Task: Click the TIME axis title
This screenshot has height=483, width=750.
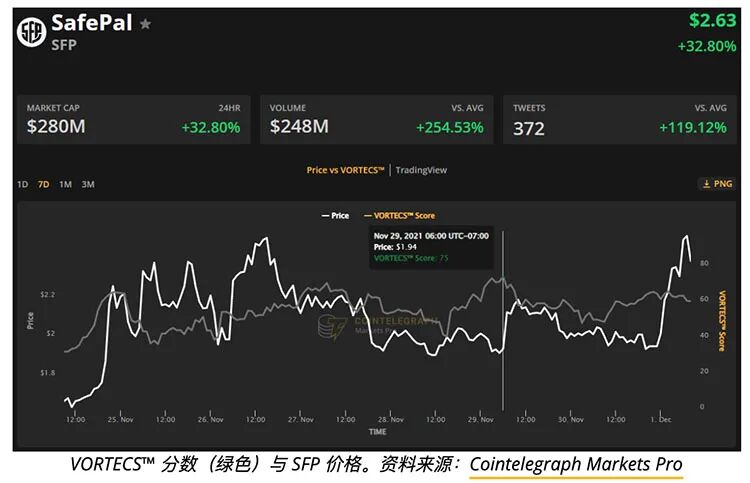Action: click(x=377, y=432)
